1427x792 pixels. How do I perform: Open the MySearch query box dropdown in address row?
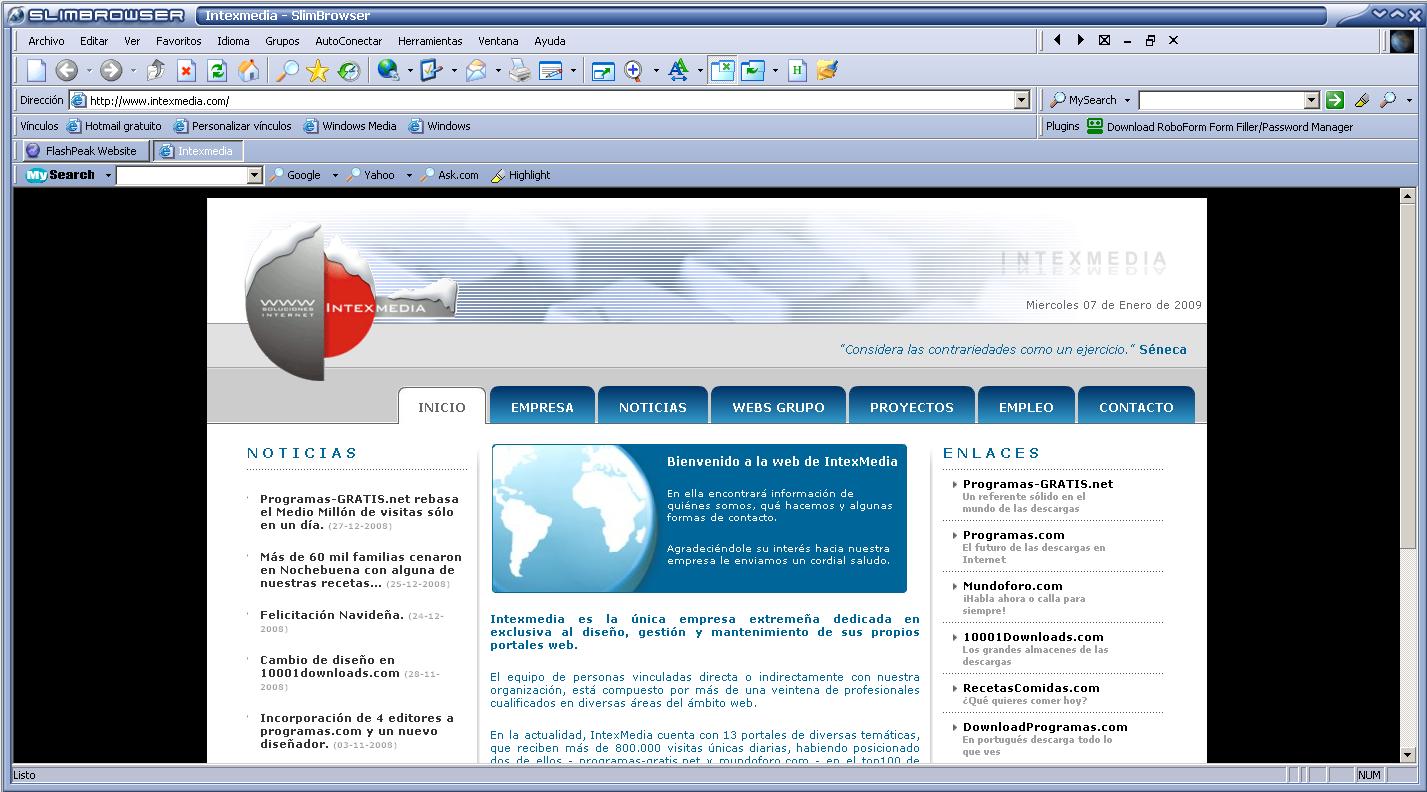[1312, 100]
